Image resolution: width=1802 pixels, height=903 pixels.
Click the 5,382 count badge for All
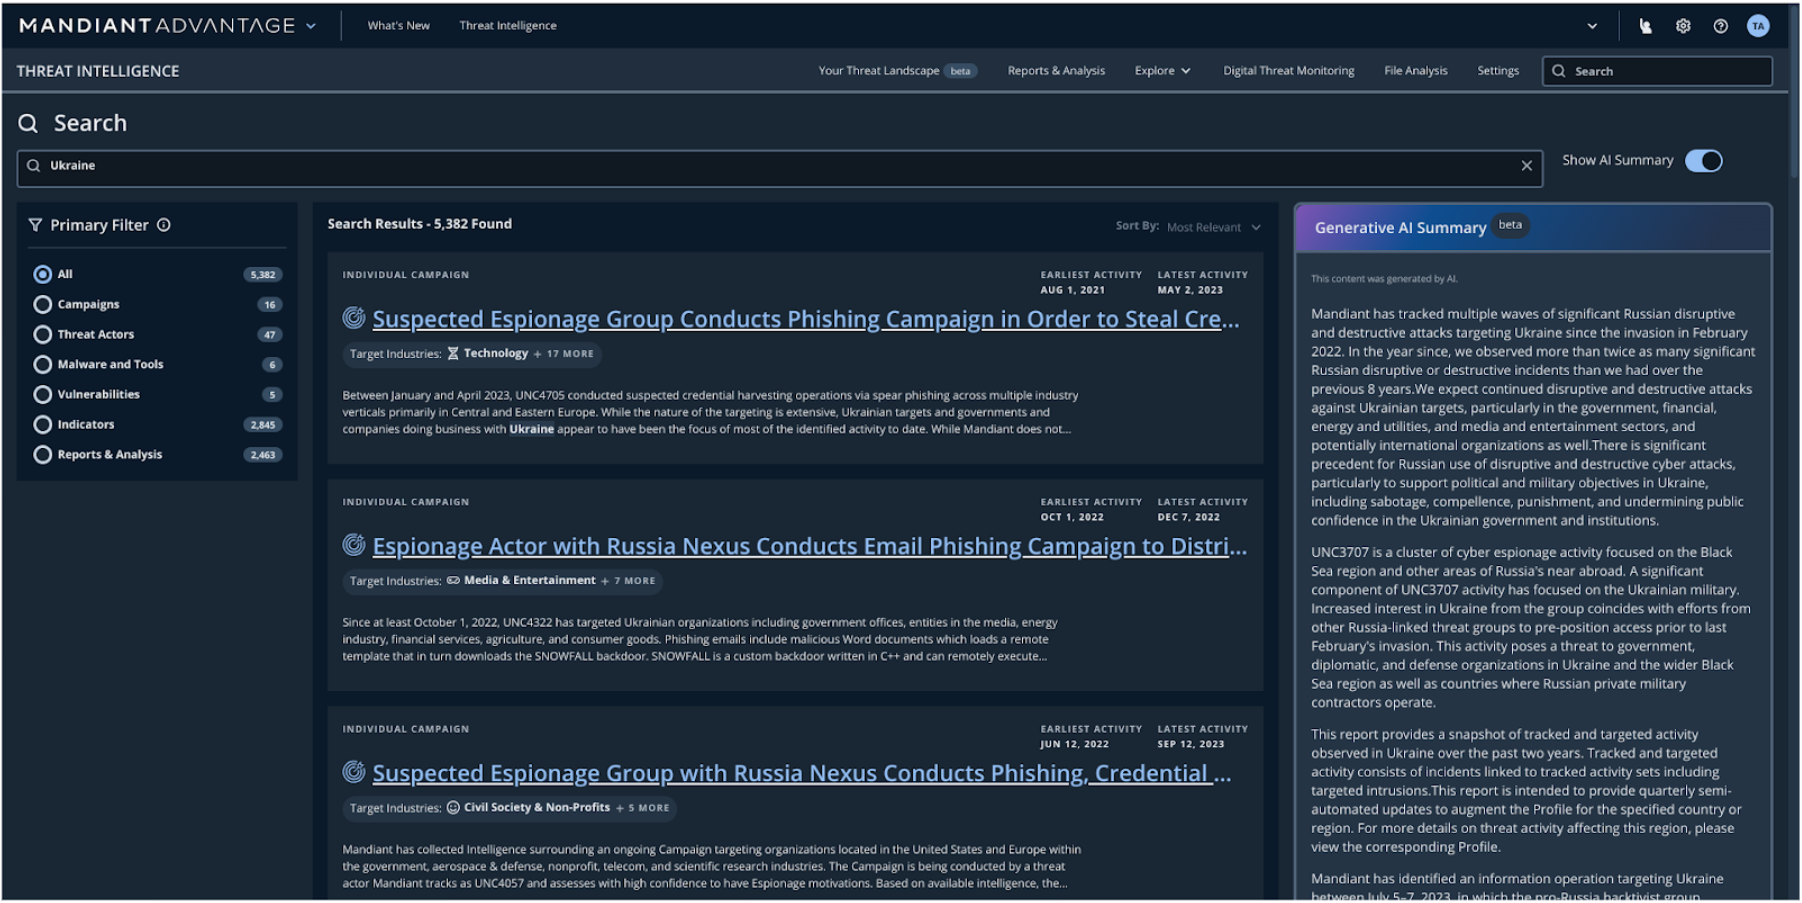[263, 274]
